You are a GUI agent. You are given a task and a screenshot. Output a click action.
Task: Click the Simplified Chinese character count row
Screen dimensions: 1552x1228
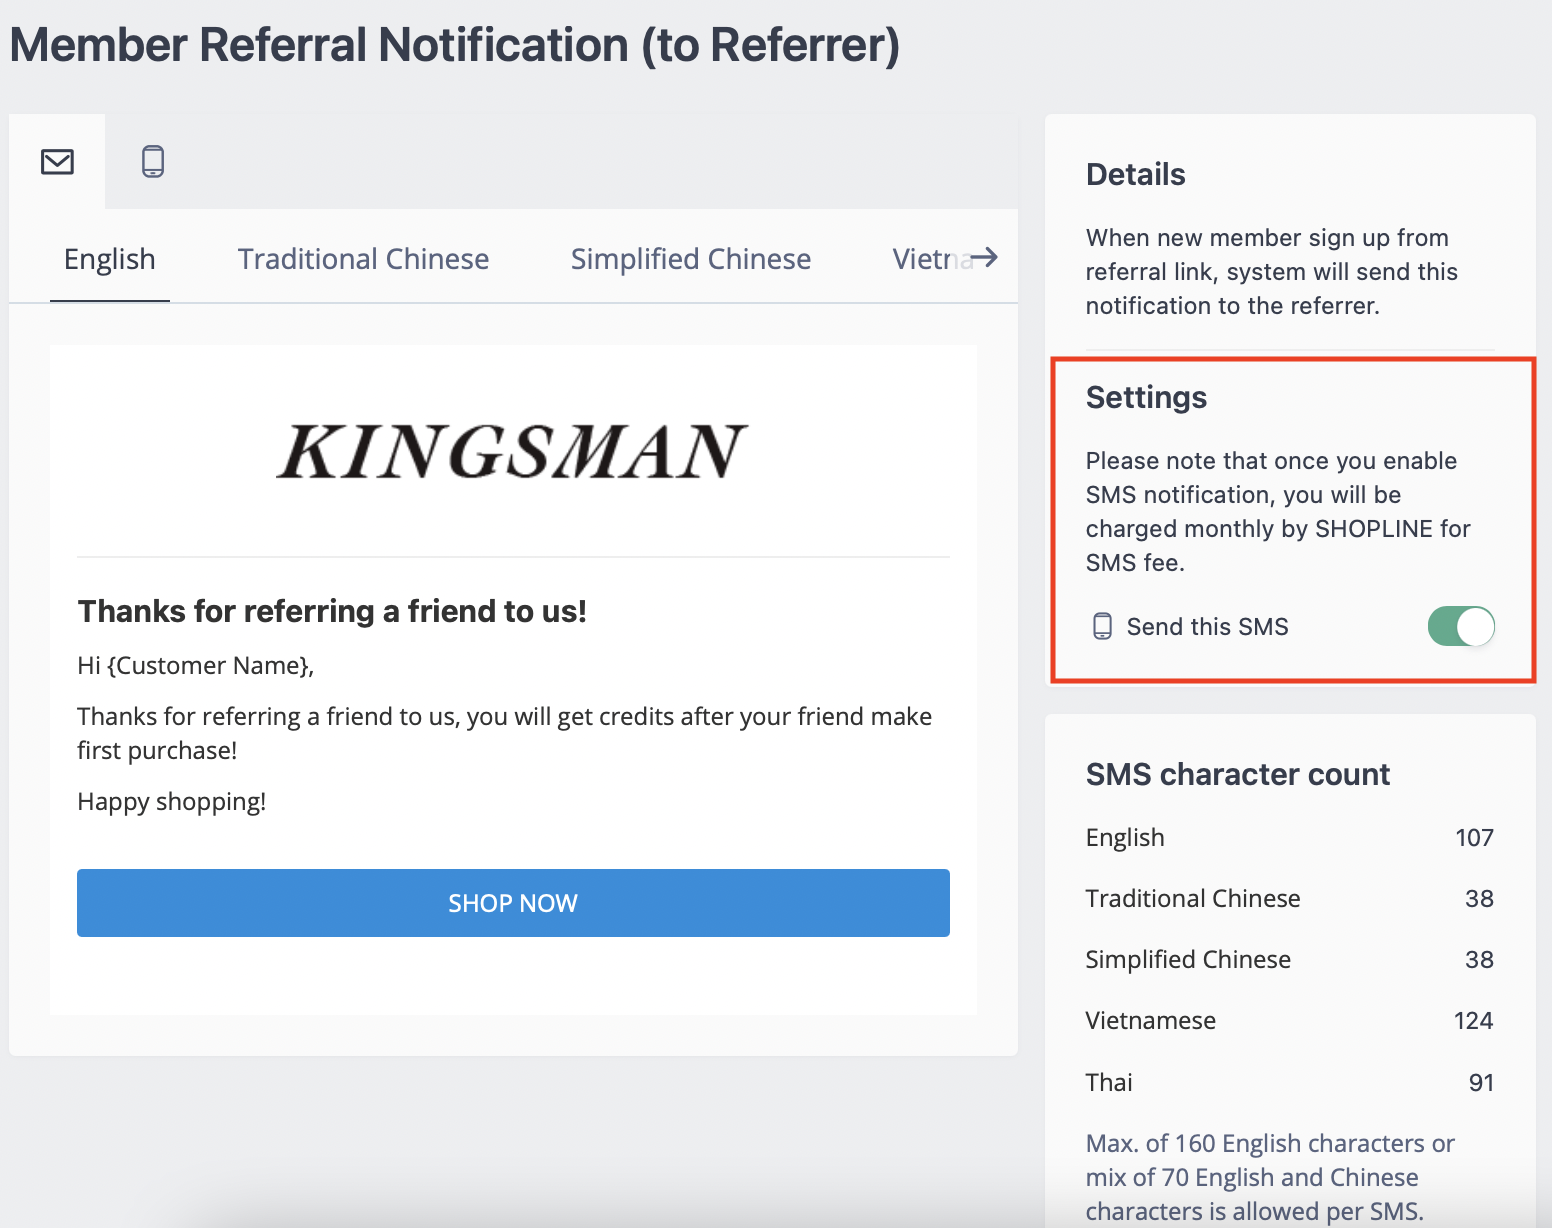click(1290, 960)
